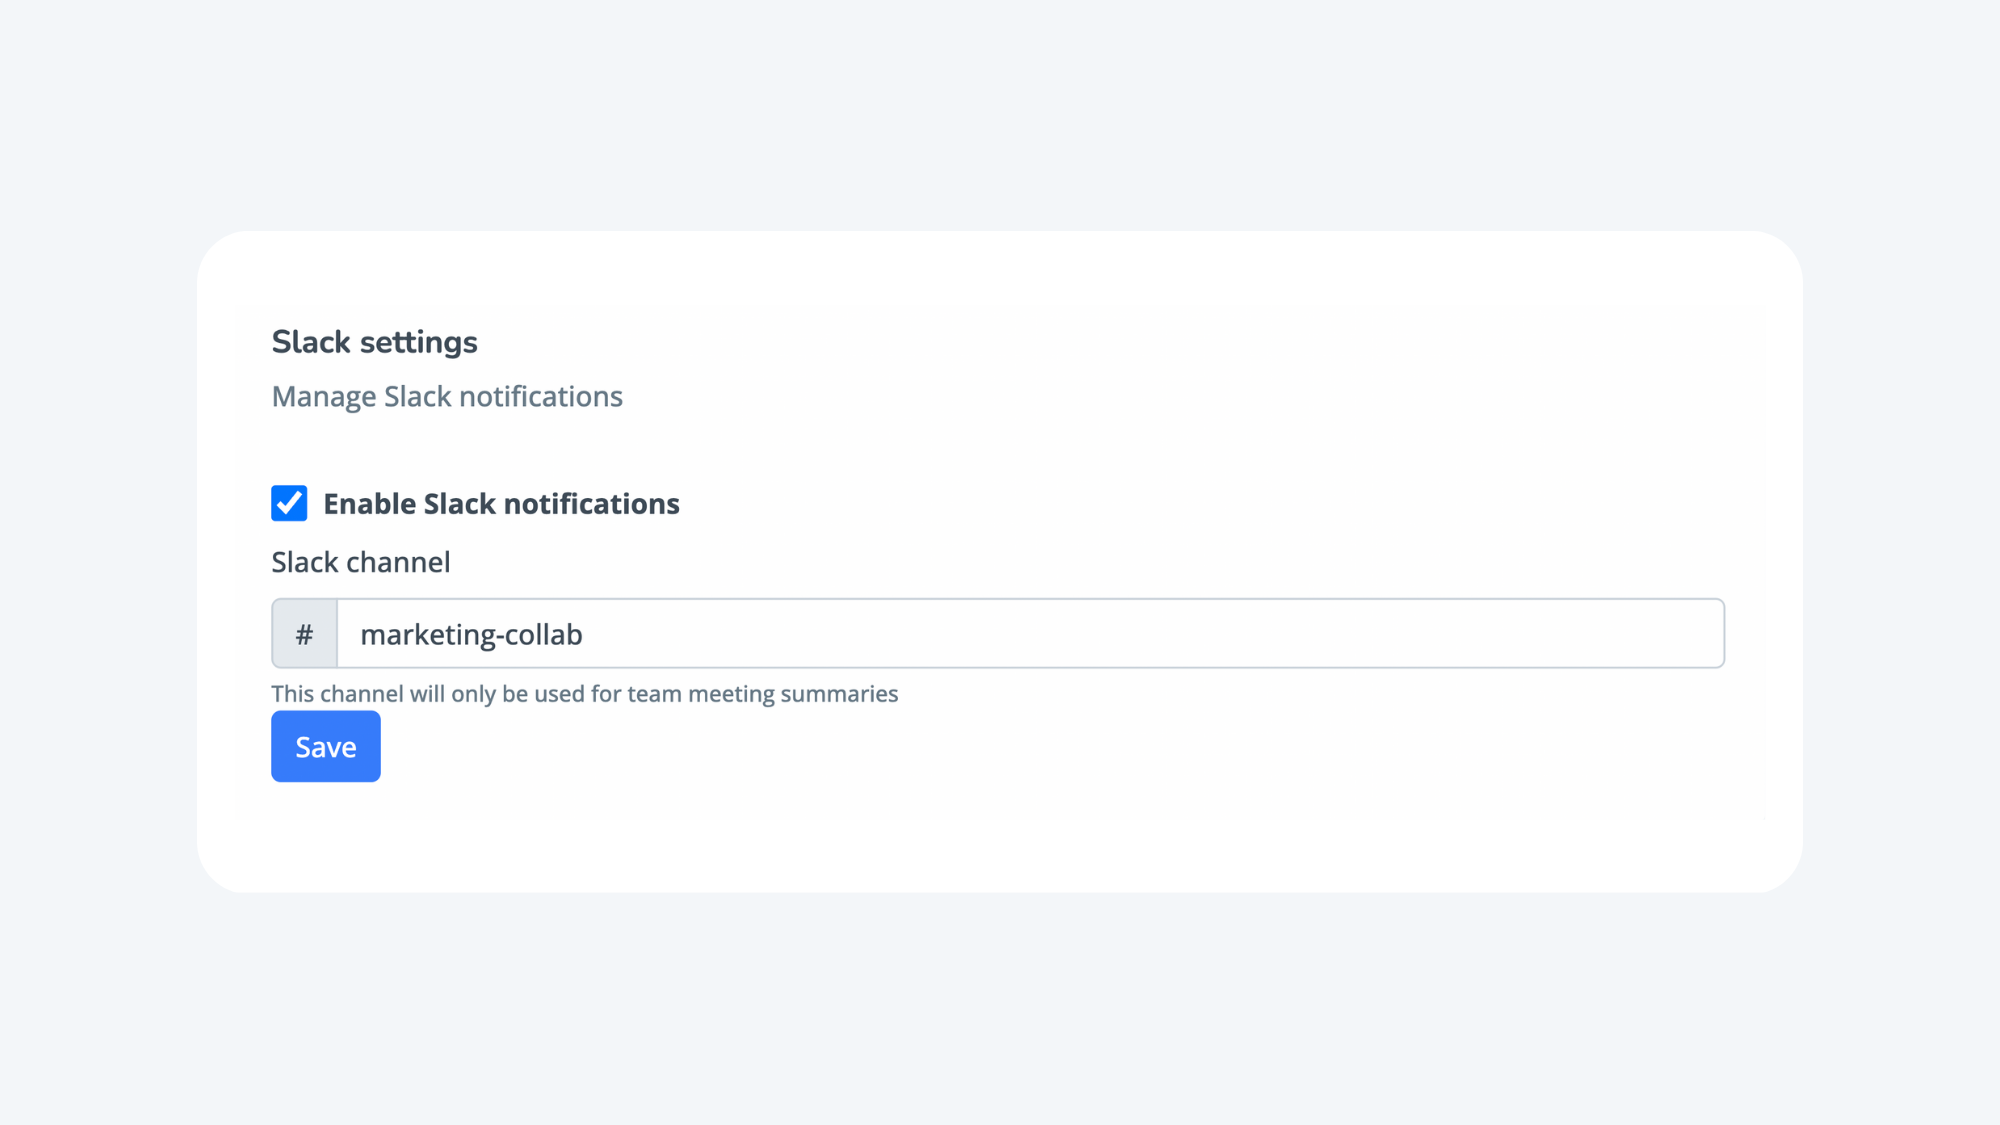The image size is (2000, 1125).
Task: Click the 'Enable Slack notifications' label text
Action: [501, 503]
